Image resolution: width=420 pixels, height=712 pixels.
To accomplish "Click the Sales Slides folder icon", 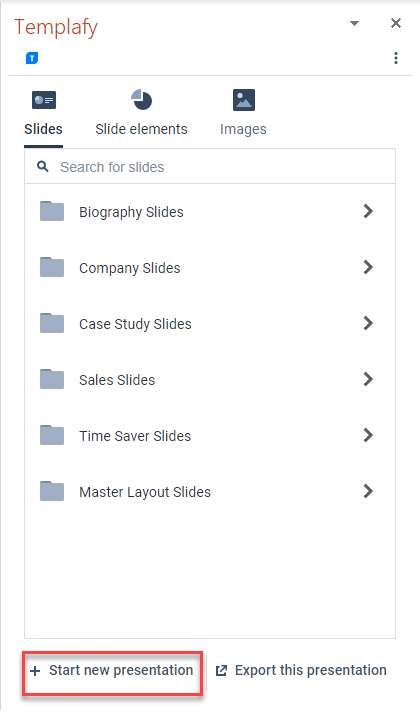I will coord(52,379).
